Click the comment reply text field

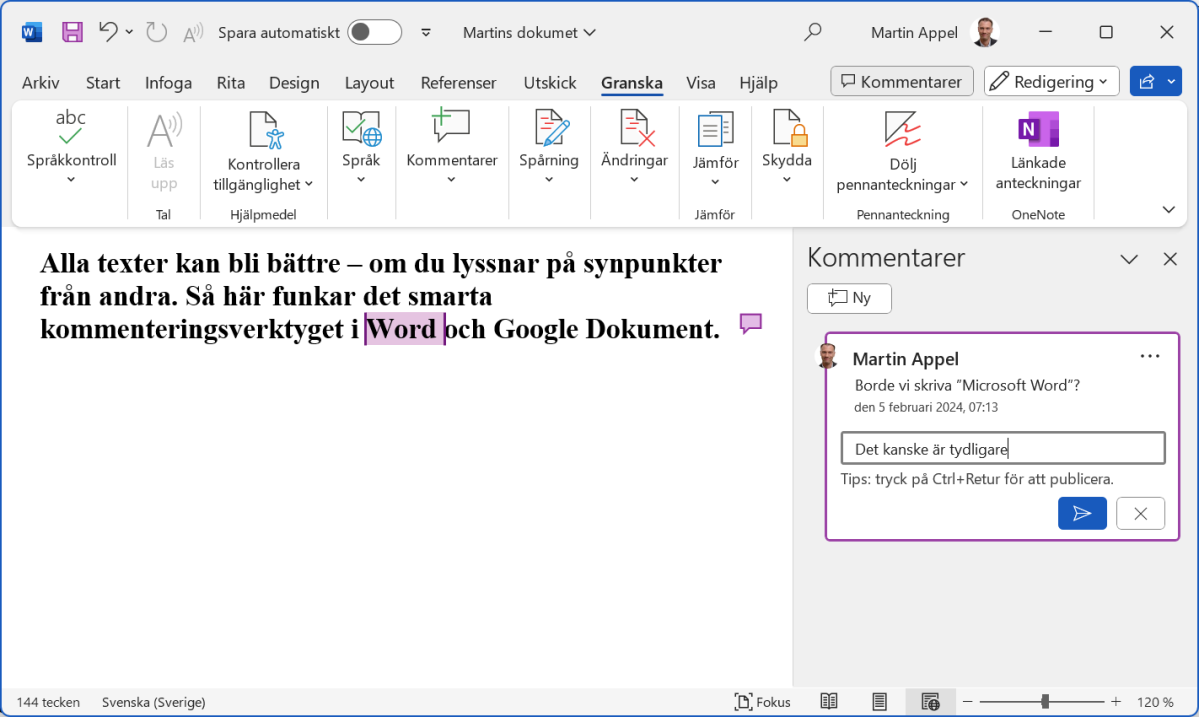(x=1003, y=449)
